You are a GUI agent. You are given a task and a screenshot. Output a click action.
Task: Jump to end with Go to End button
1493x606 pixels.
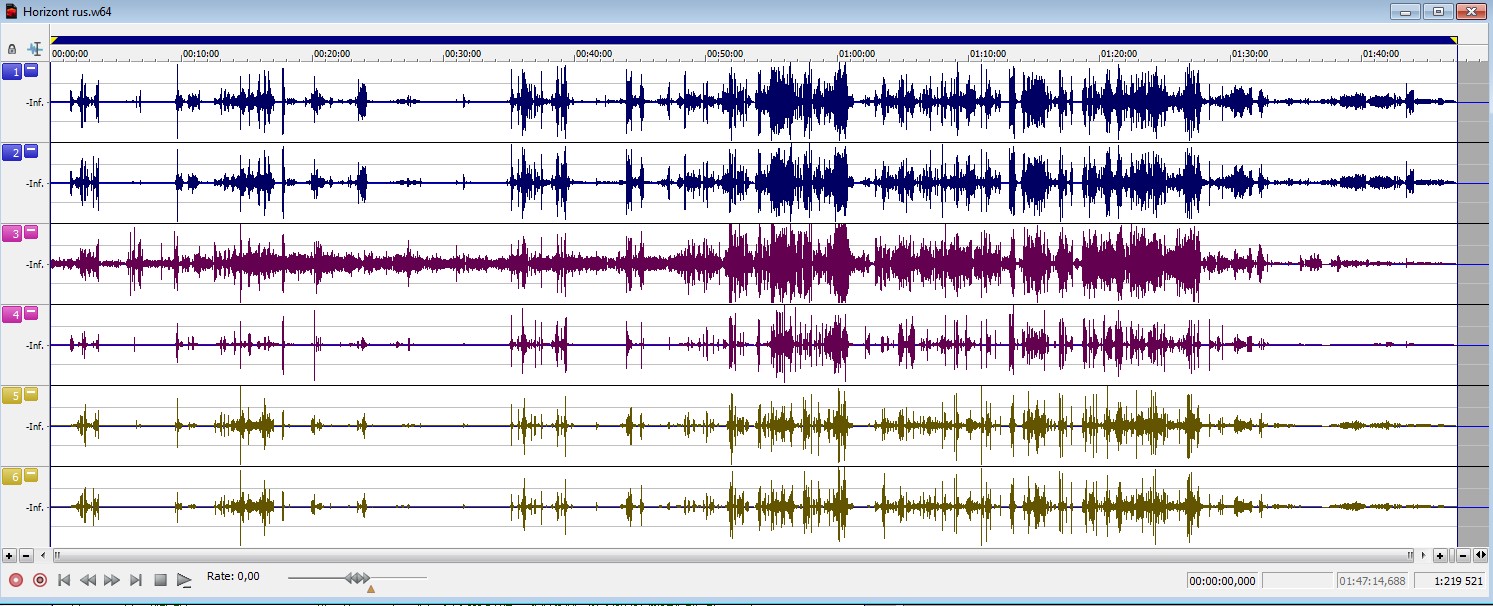136,580
